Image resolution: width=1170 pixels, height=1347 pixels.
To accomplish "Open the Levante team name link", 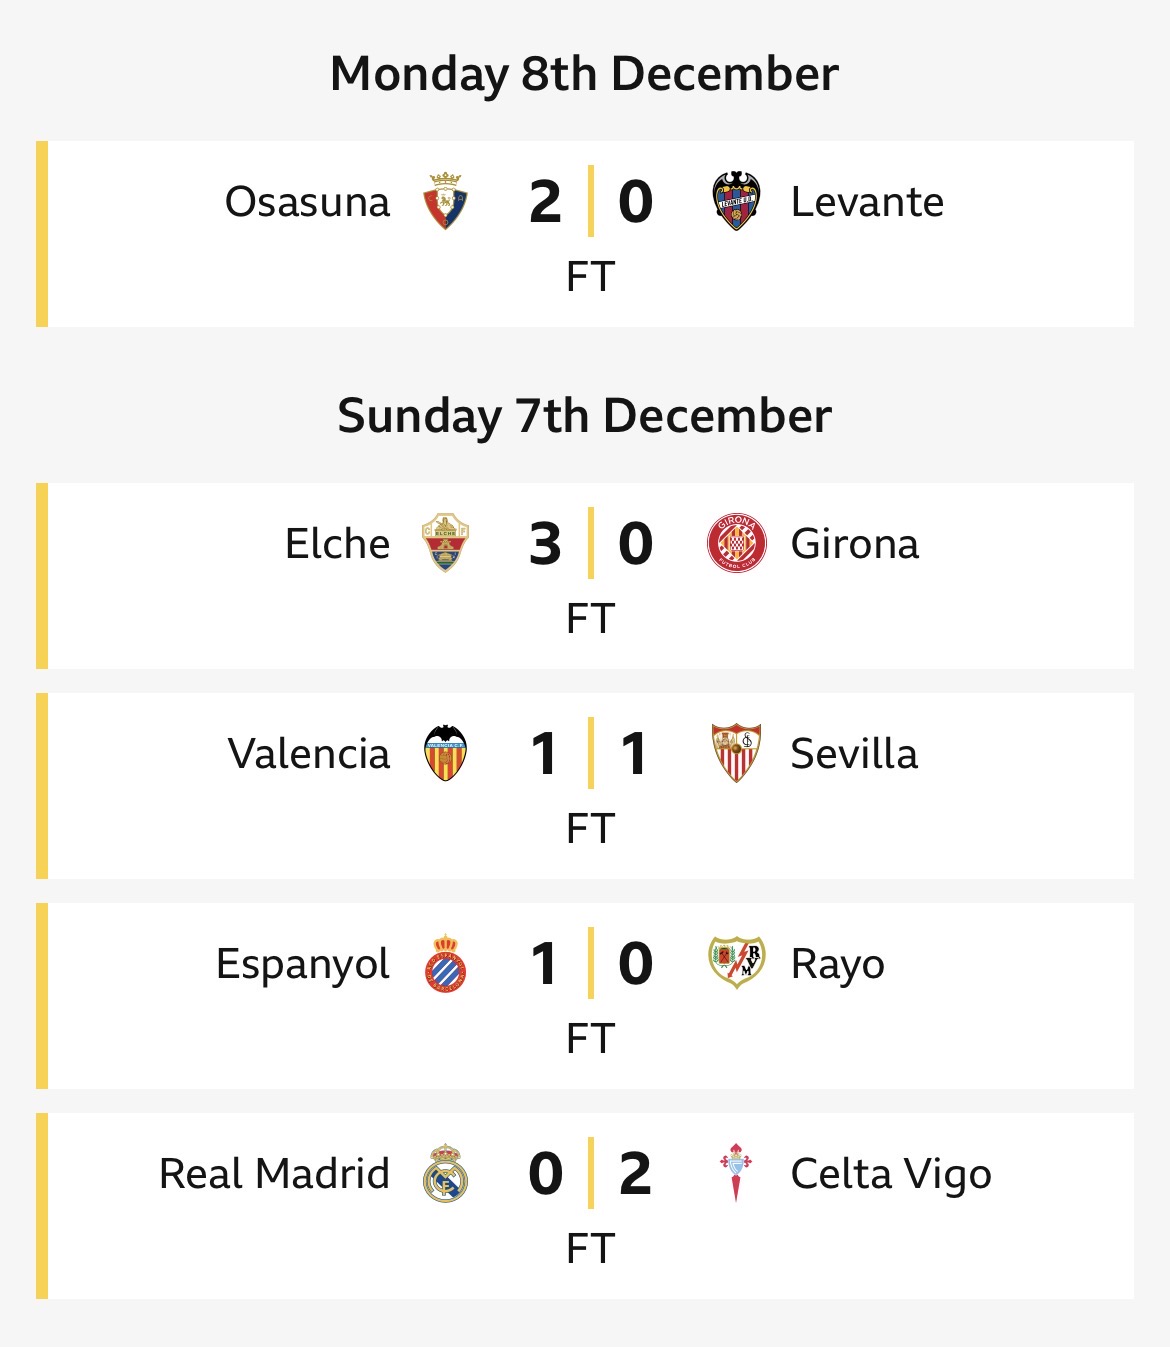I will click(867, 202).
